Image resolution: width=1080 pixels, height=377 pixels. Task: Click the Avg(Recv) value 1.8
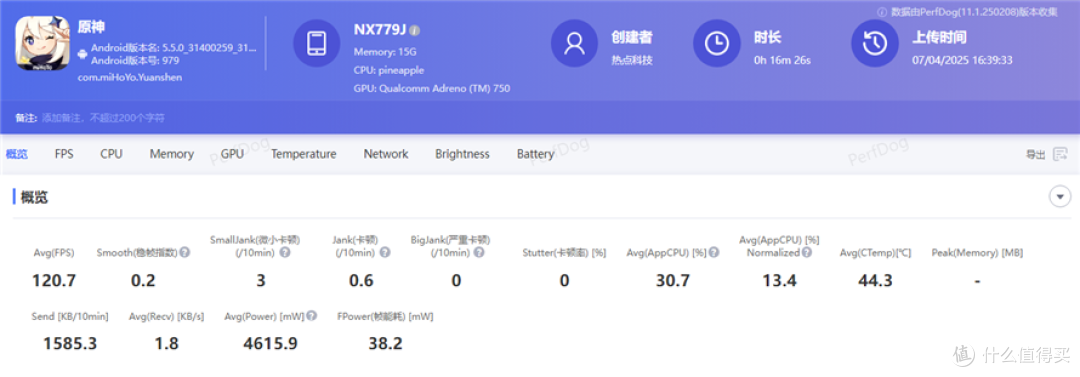pos(166,343)
